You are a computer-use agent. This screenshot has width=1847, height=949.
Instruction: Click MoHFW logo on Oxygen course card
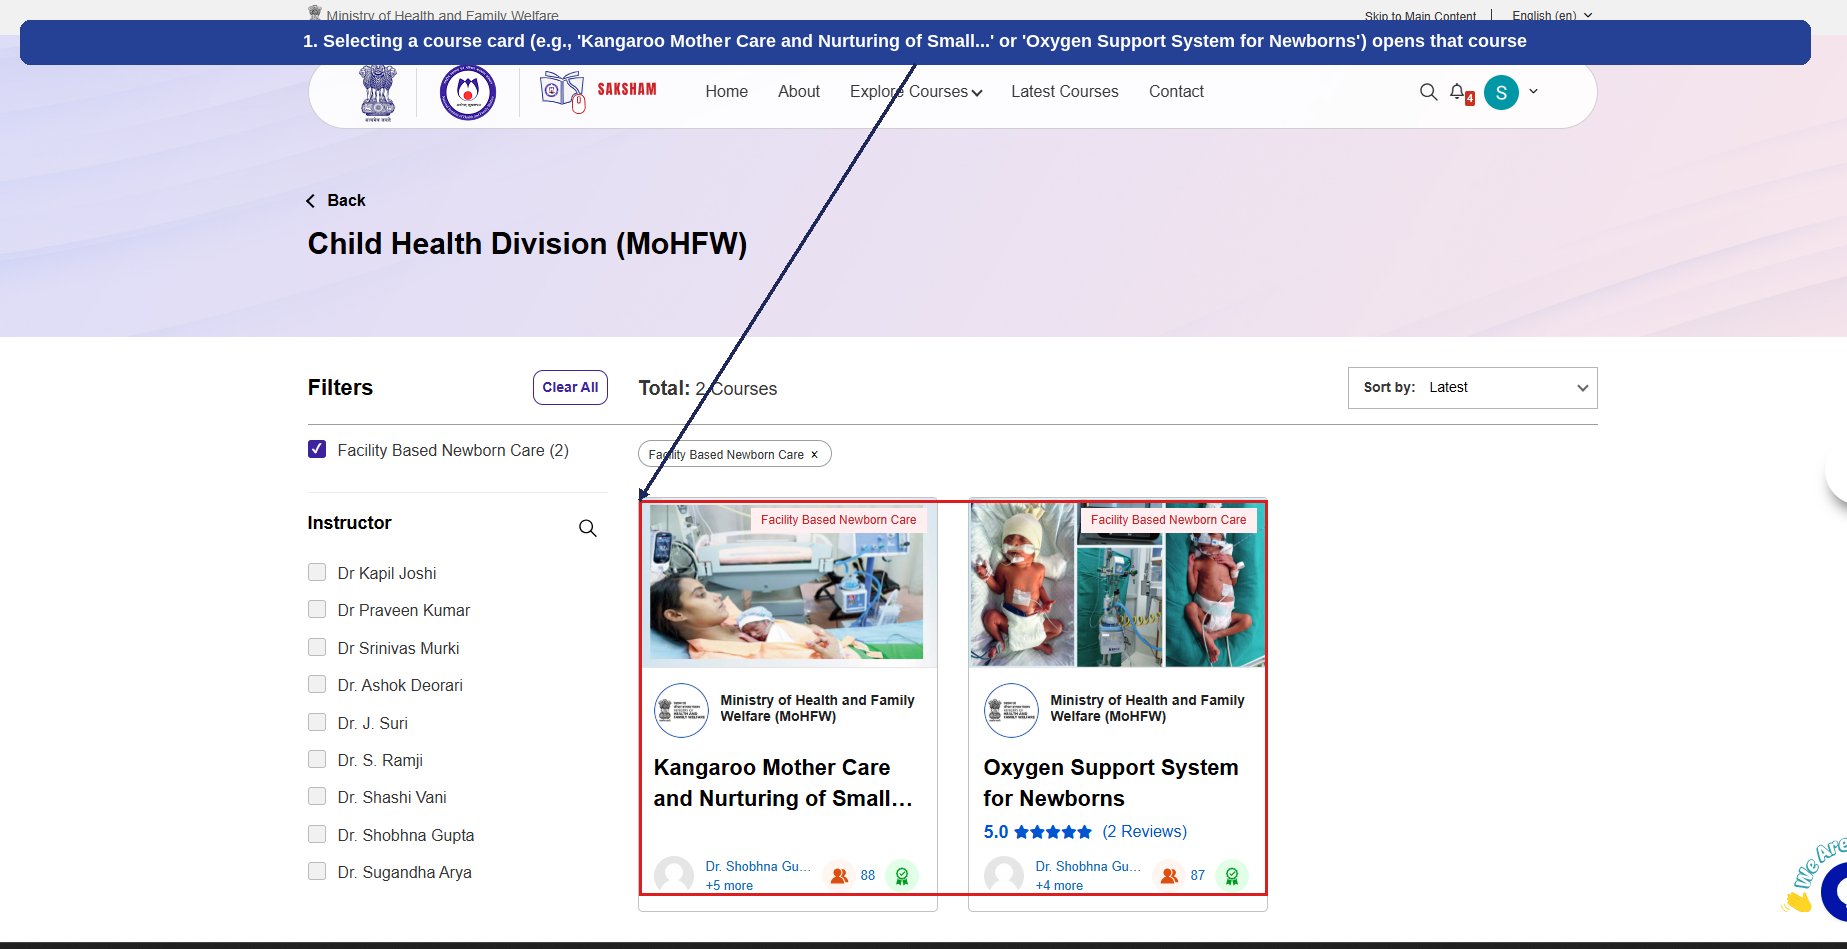point(1011,710)
